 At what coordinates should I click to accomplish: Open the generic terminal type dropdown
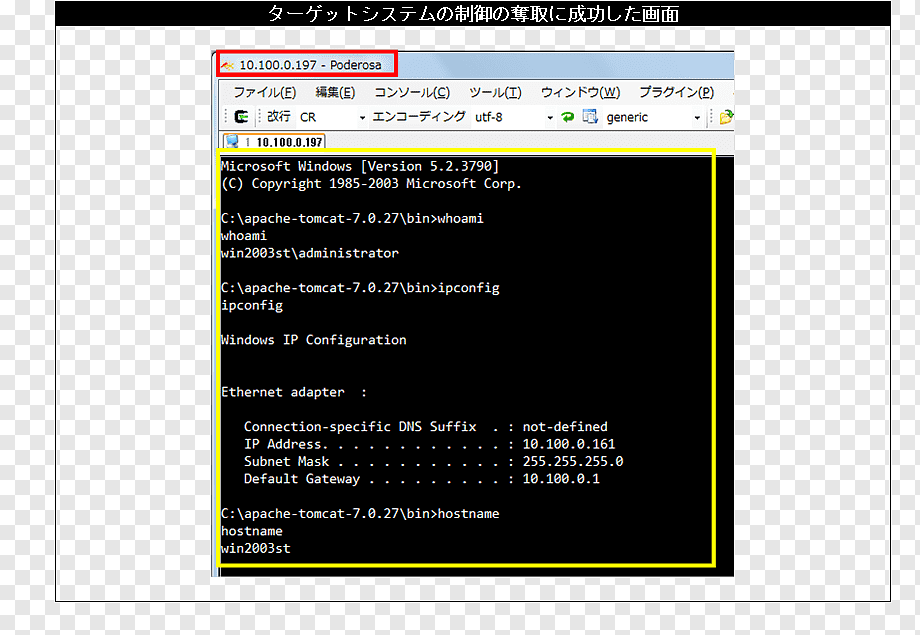[x=653, y=117]
